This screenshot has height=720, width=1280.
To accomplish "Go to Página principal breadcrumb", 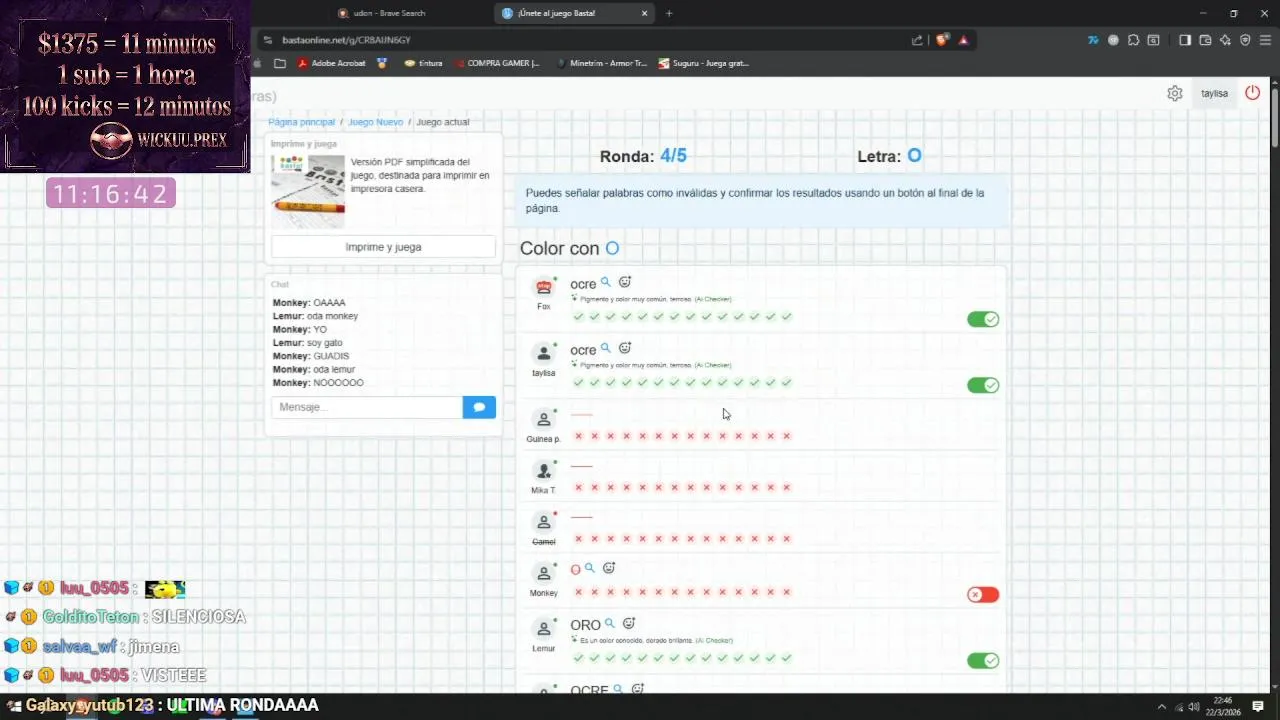I will [x=301, y=122].
